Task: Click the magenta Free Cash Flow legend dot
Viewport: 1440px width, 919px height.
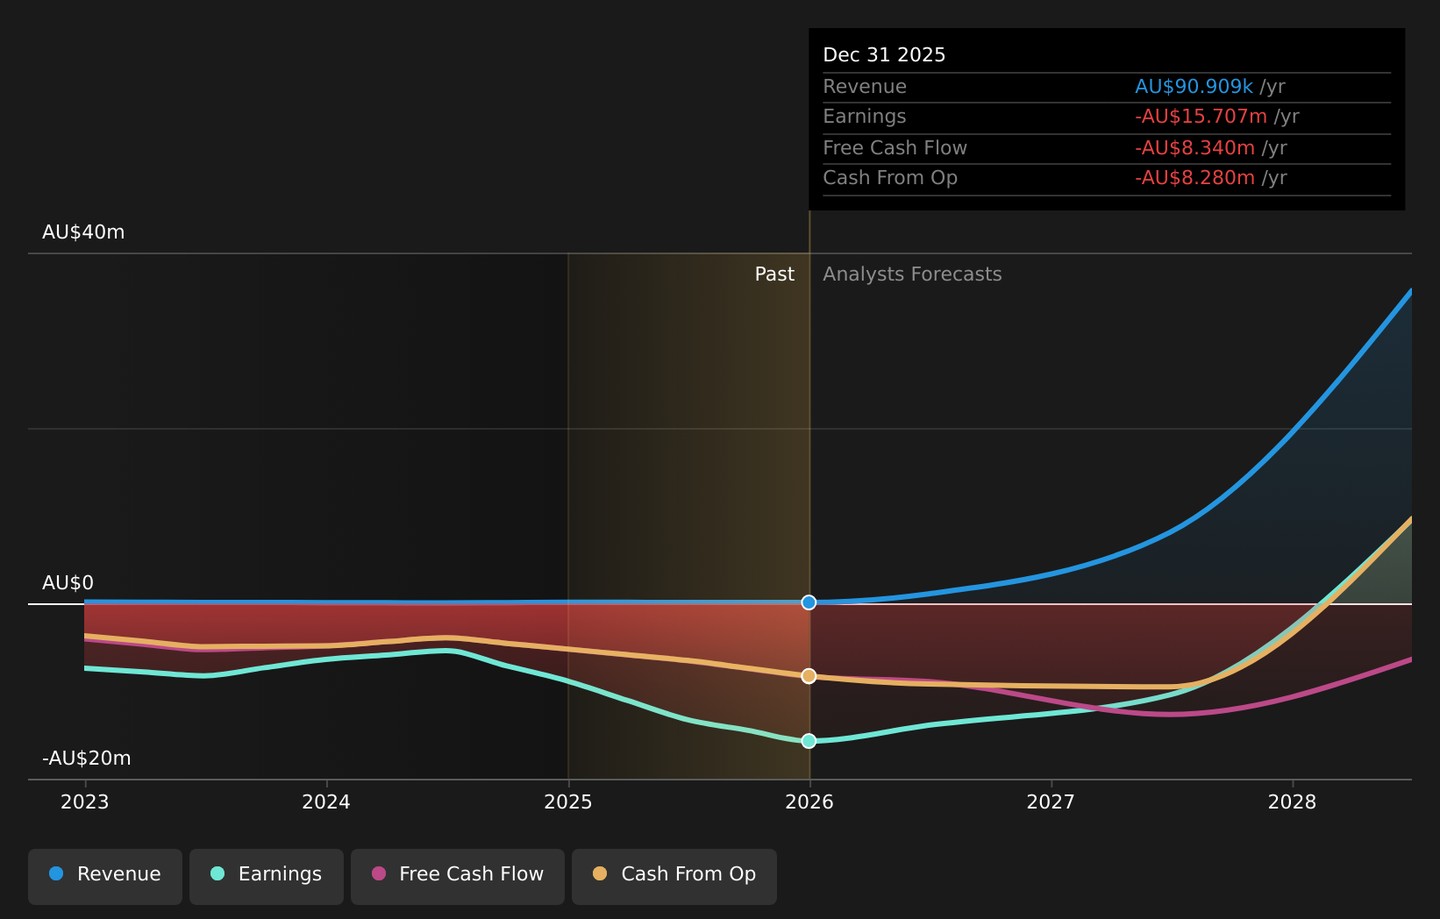Action: pyautogui.click(x=378, y=874)
